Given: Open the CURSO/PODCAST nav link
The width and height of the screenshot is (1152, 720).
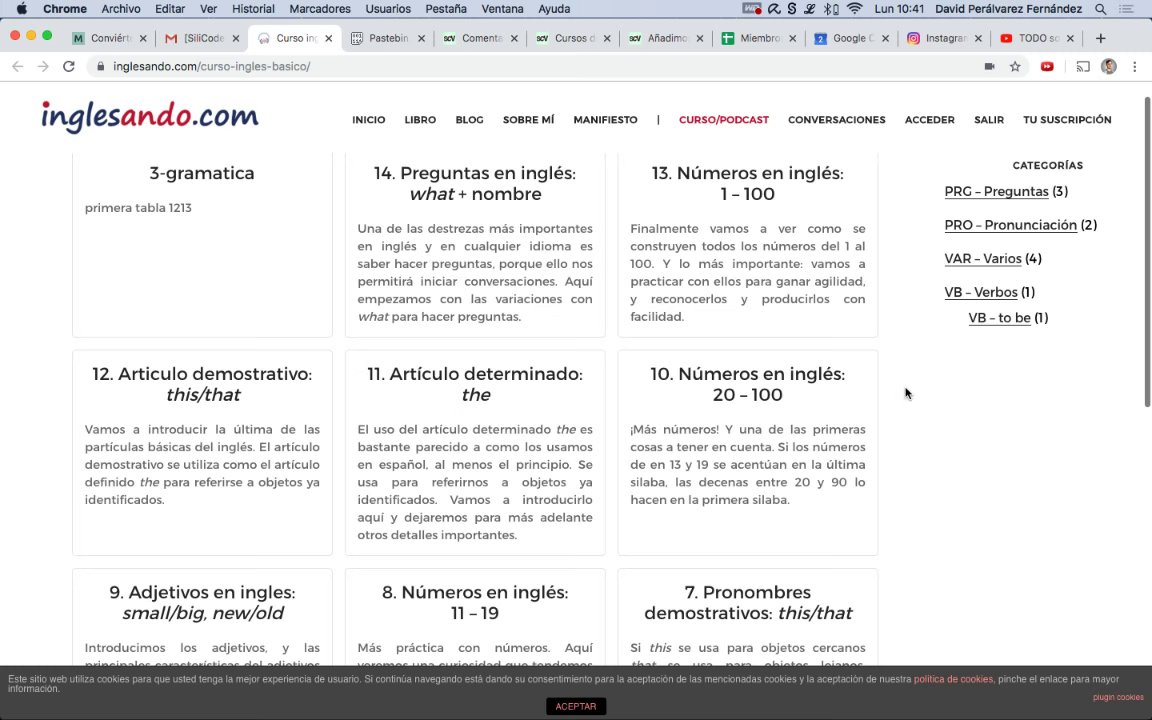Looking at the screenshot, I should point(724,120).
